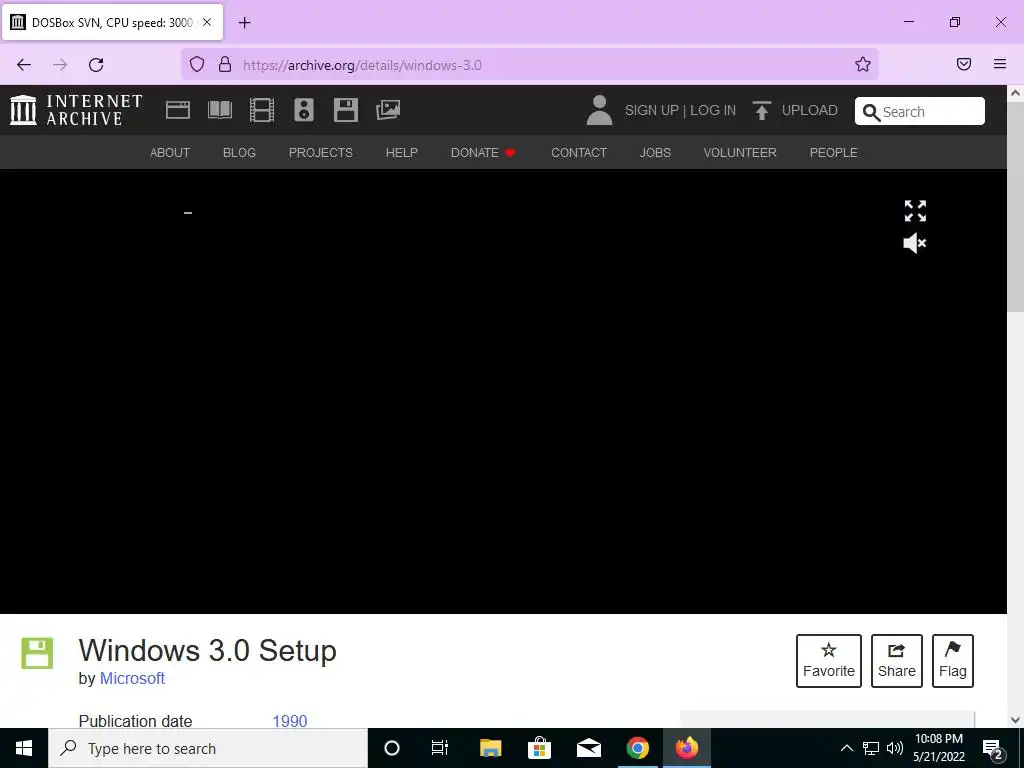Open the VOLUNTEER menu item
Screen dimensions: 1024x768
tap(740, 152)
